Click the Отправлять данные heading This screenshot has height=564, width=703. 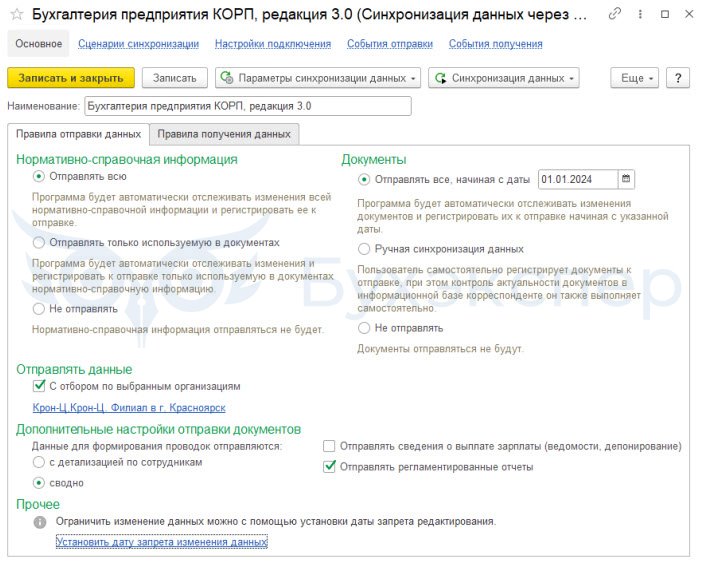(x=74, y=369)
